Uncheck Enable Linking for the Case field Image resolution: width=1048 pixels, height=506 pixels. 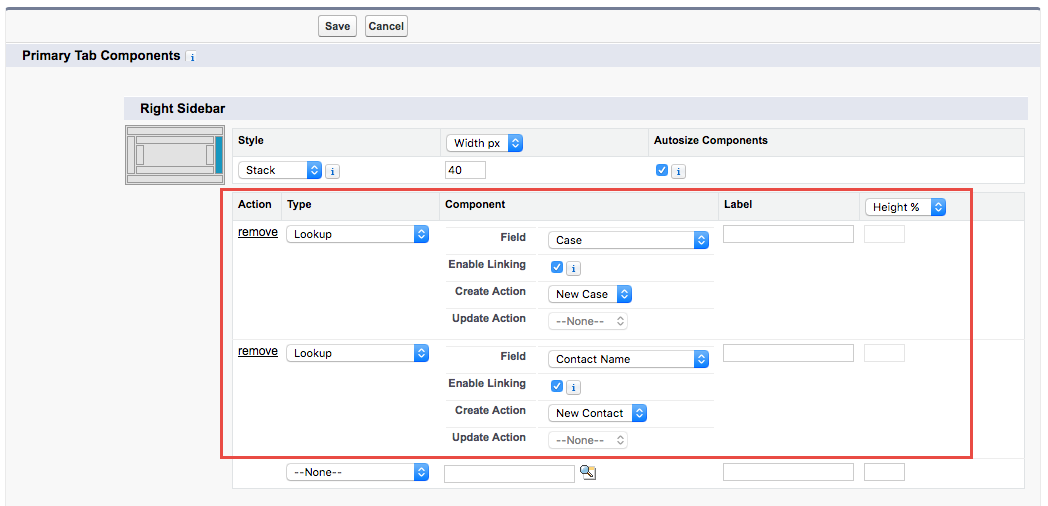[x=557, y=267]
